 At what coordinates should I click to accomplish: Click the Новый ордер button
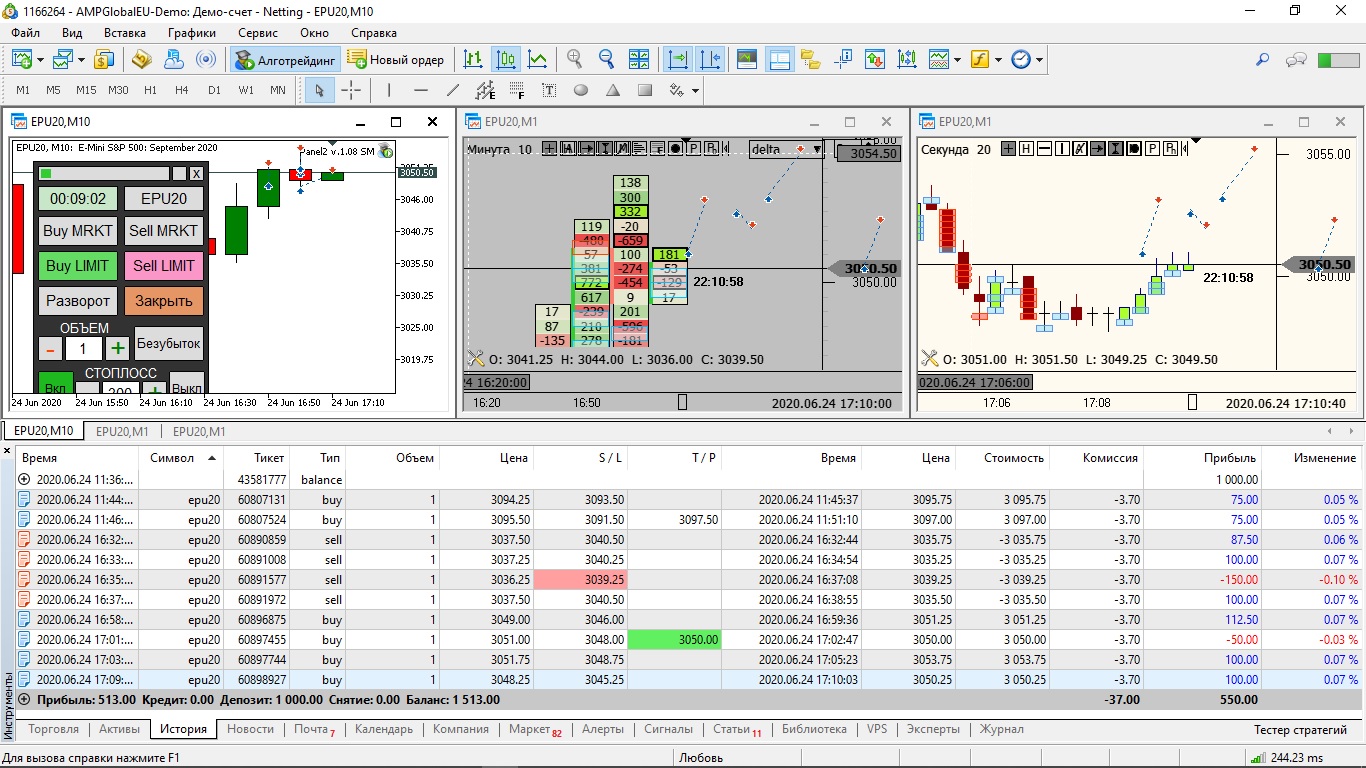(396, 59)
